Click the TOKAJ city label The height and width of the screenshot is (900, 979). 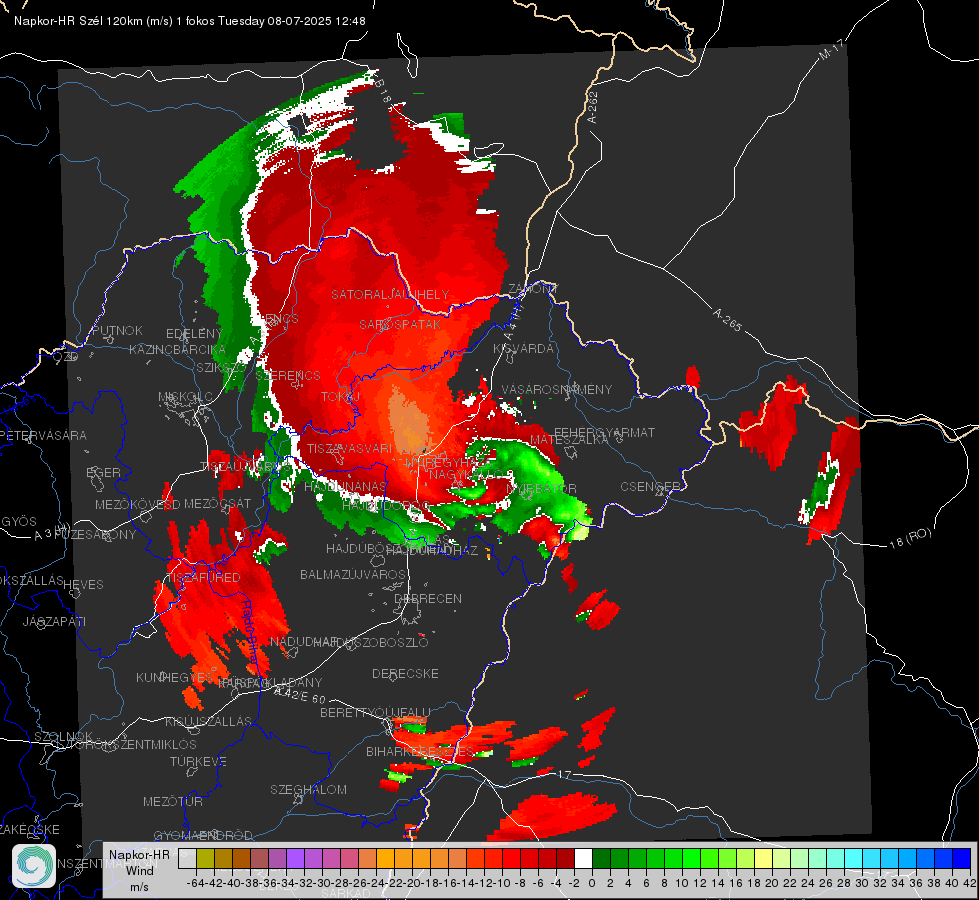[340, 397]
